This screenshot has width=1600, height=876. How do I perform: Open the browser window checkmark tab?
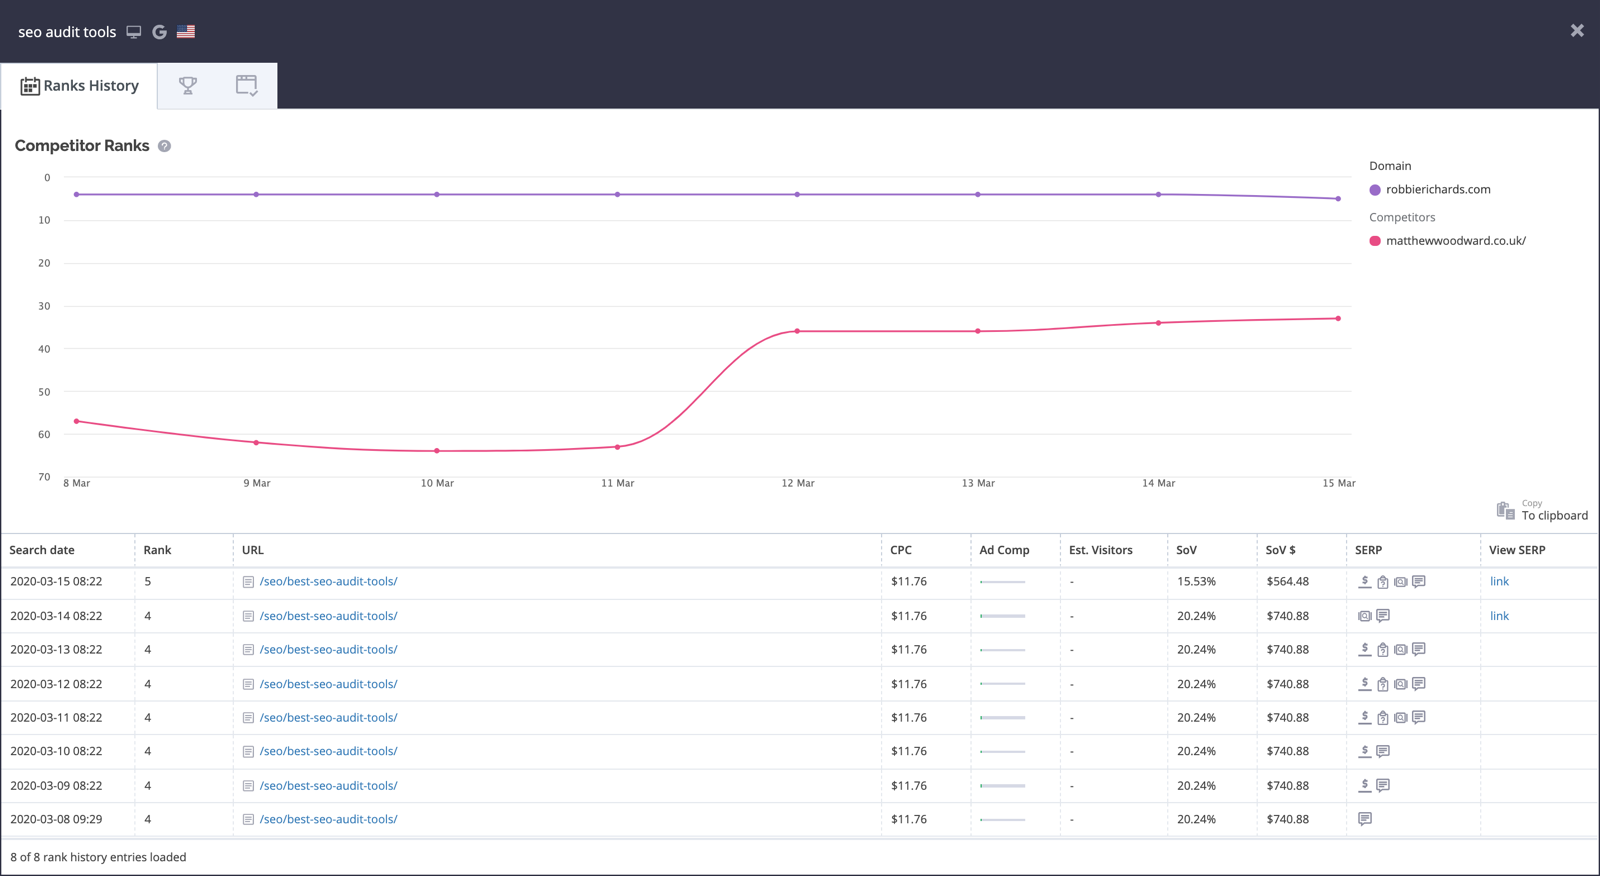pos(246,86)
